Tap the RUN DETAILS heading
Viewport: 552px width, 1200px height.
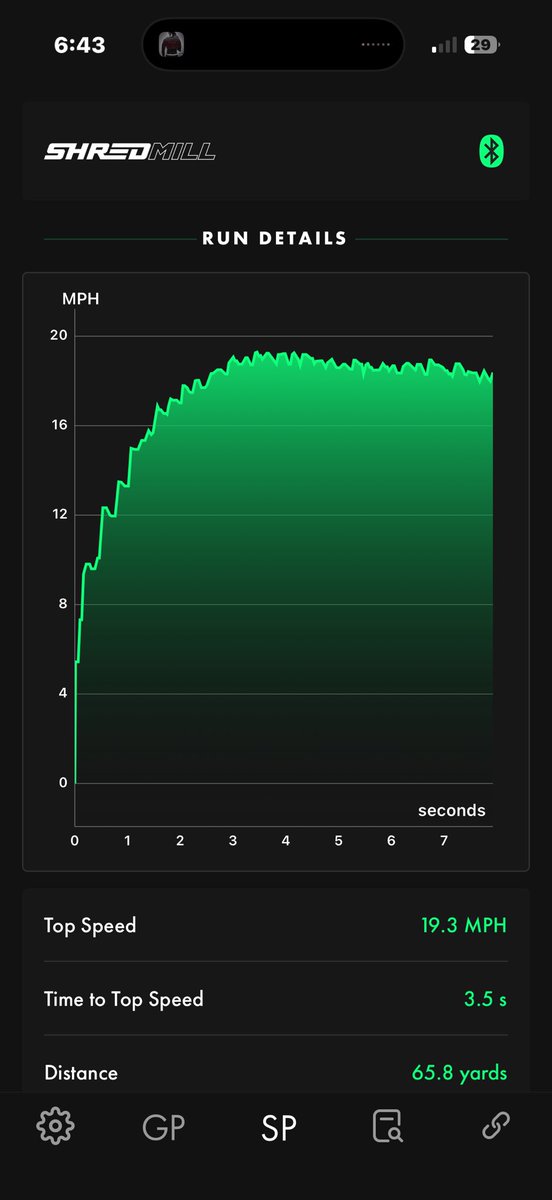275,239
